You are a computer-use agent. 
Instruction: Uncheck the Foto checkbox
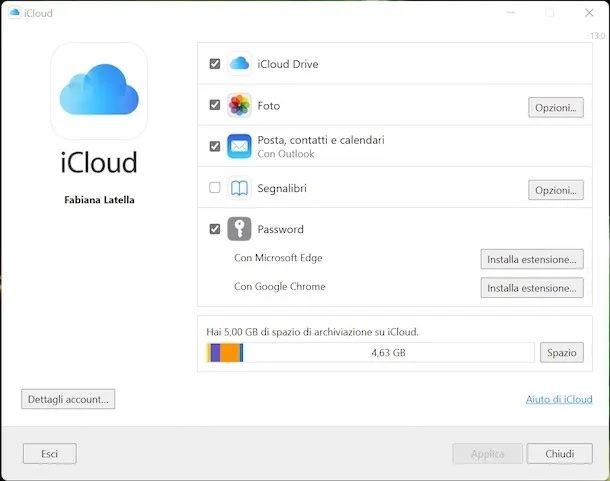pyautogui.click(x=215, y=105)
